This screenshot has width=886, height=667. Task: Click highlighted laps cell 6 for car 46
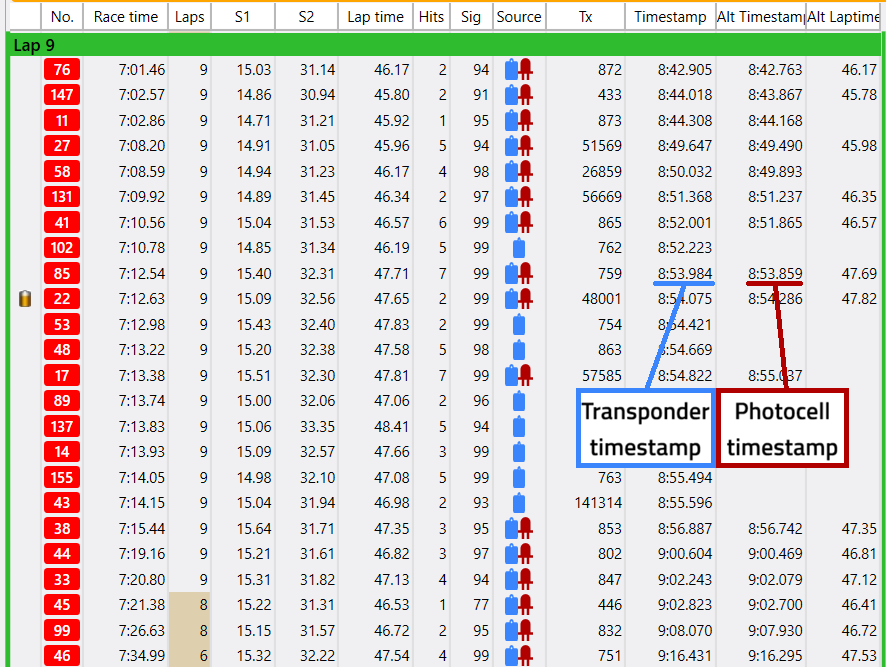190,656
